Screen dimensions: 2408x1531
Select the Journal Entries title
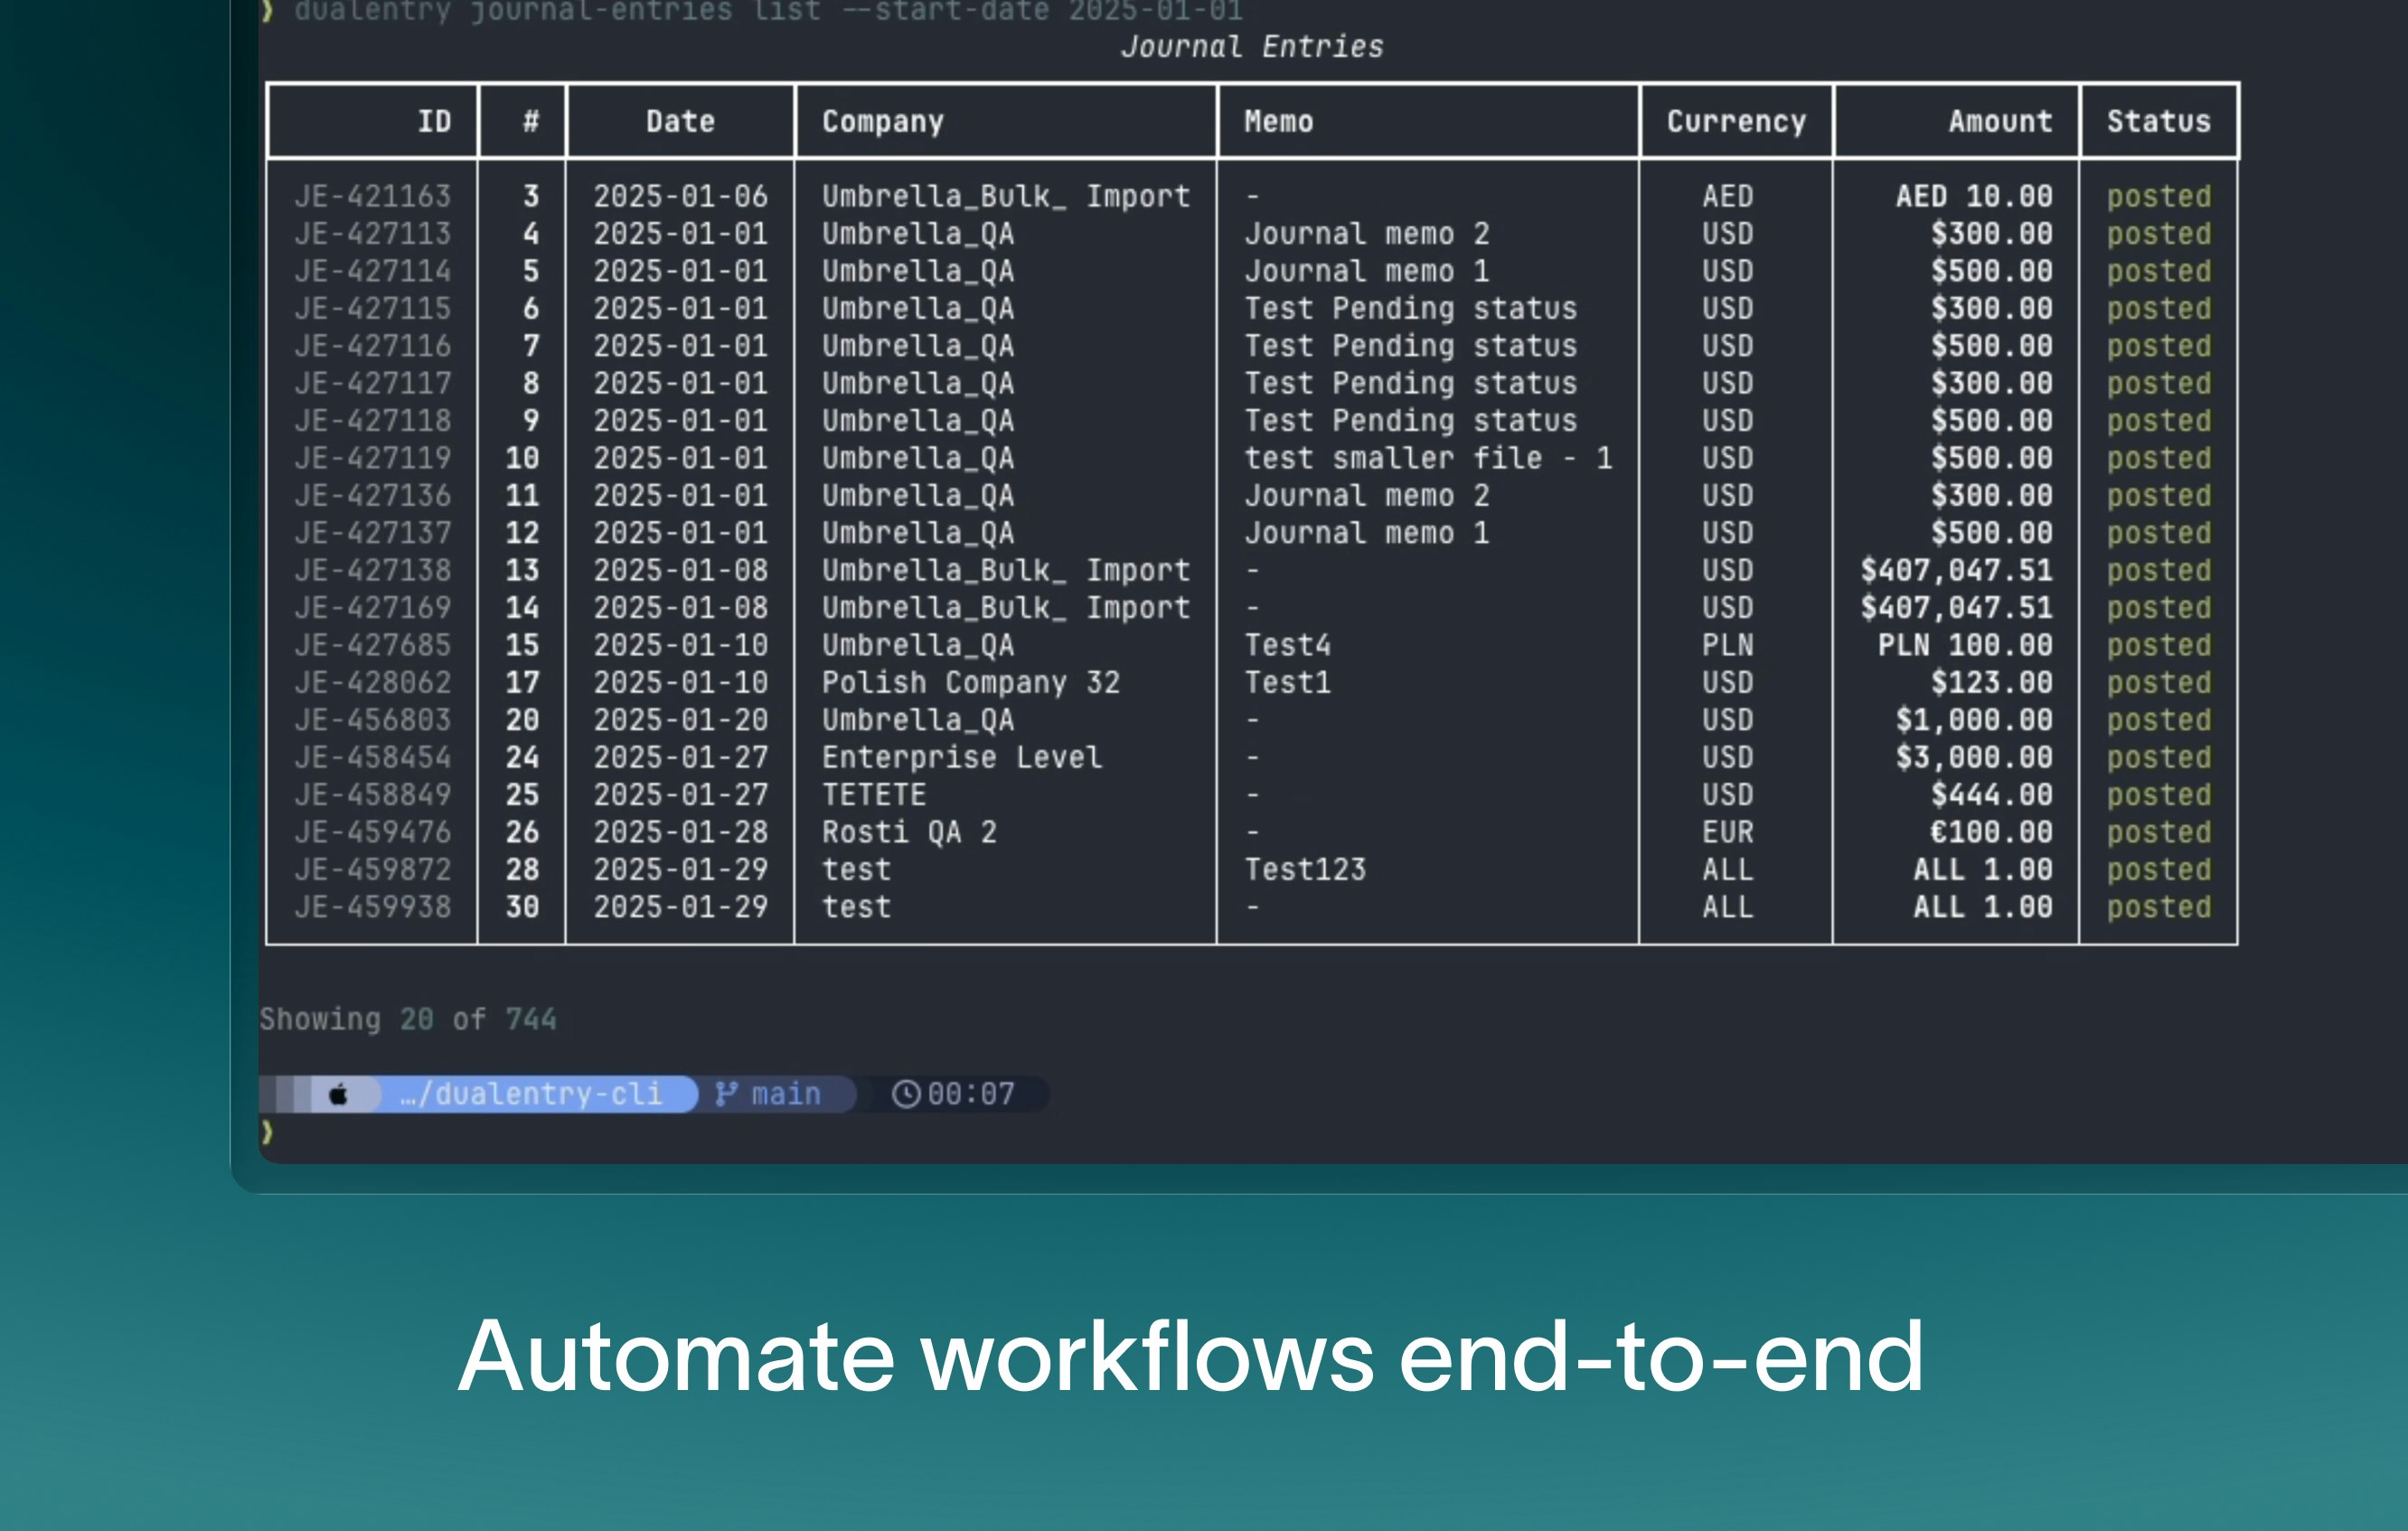click(1253, 45)
